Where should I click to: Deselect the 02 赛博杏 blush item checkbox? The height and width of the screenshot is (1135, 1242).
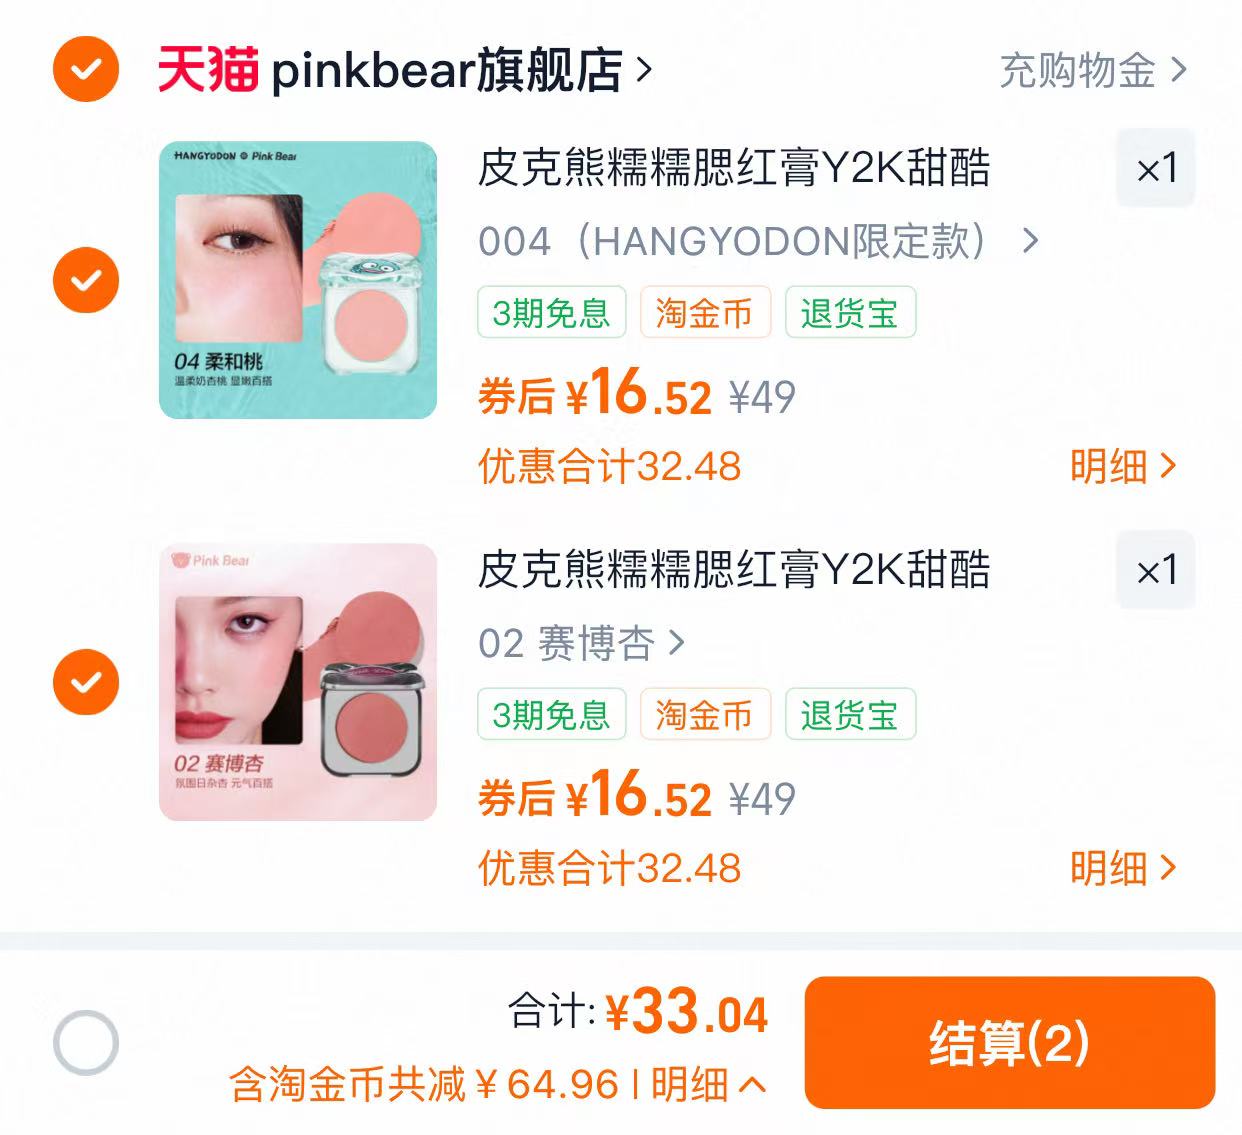(86, 682)
